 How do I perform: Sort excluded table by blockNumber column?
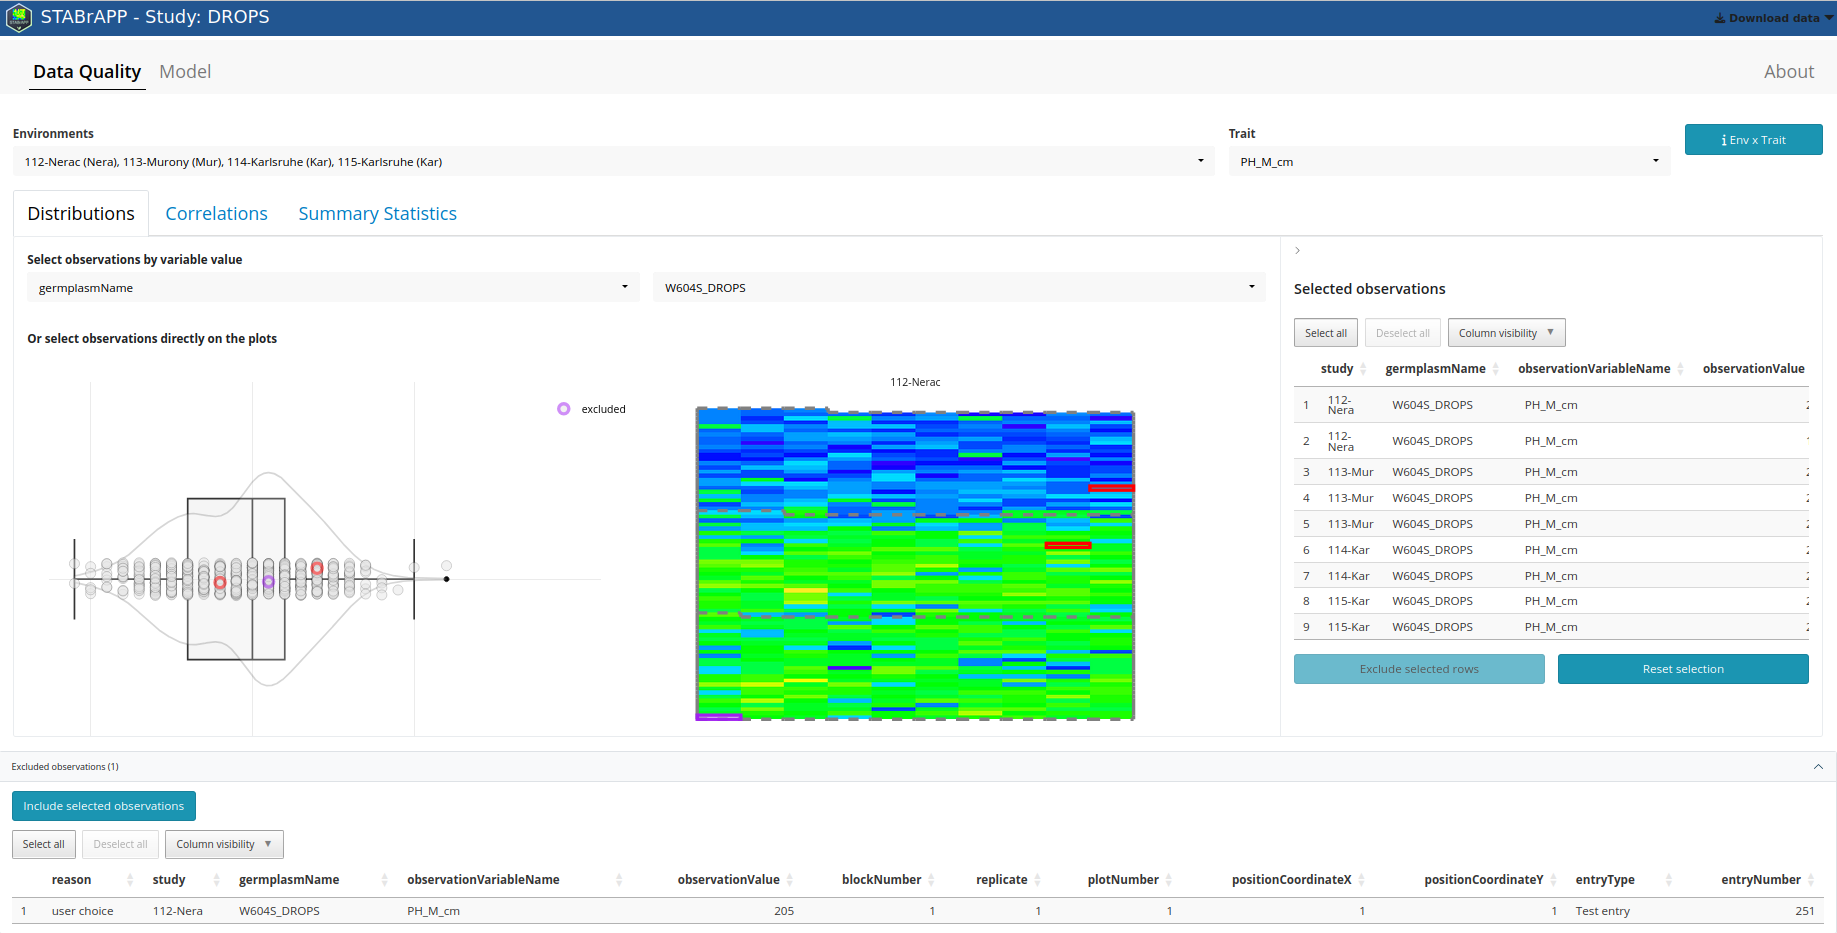[888, 880]
